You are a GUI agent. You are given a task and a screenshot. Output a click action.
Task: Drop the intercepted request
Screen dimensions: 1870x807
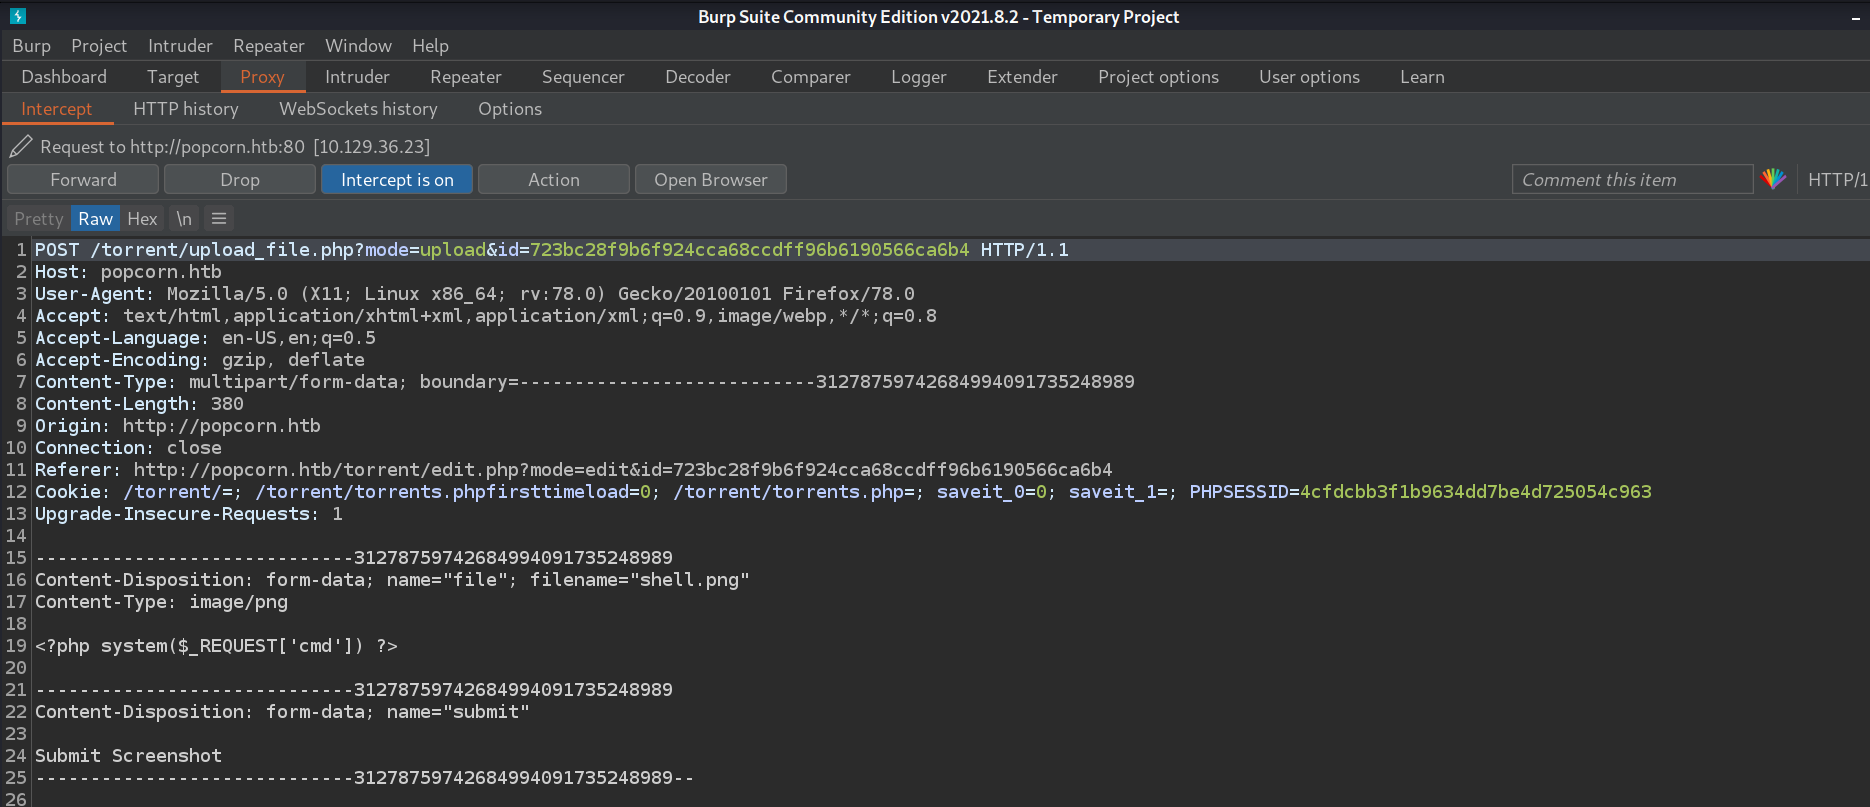[x=240, y=180]
